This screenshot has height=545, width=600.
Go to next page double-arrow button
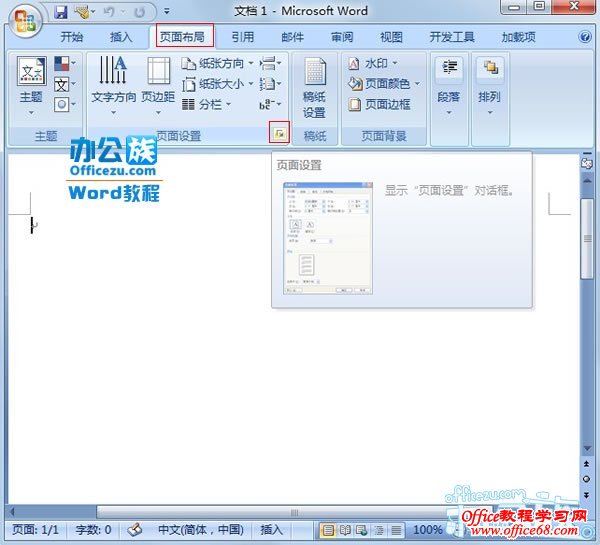[x=587, y=495]
